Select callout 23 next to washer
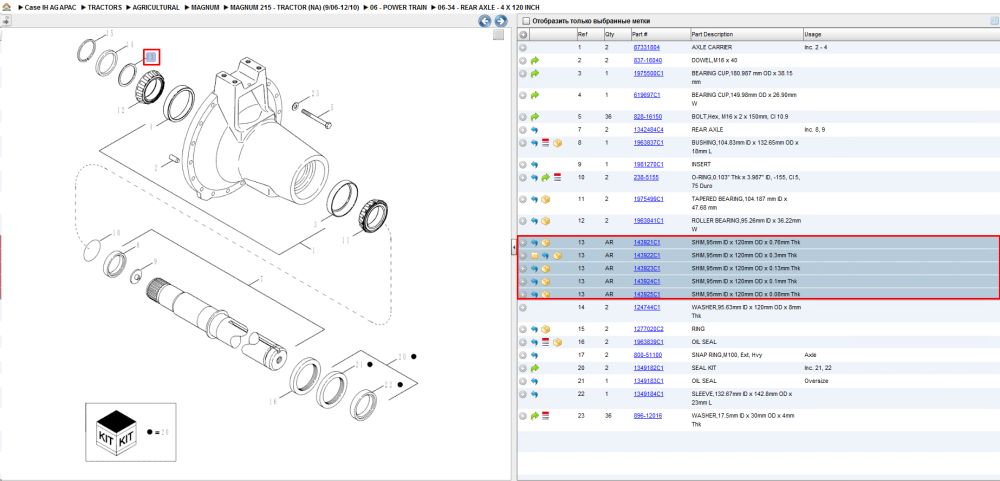1000x481 pixels. click(x=314, y=94)
